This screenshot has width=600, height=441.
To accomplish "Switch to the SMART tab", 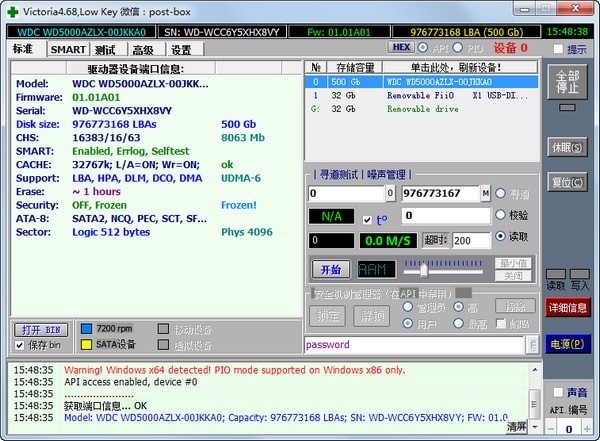I will pyautogui.click(x=68, y=49).
